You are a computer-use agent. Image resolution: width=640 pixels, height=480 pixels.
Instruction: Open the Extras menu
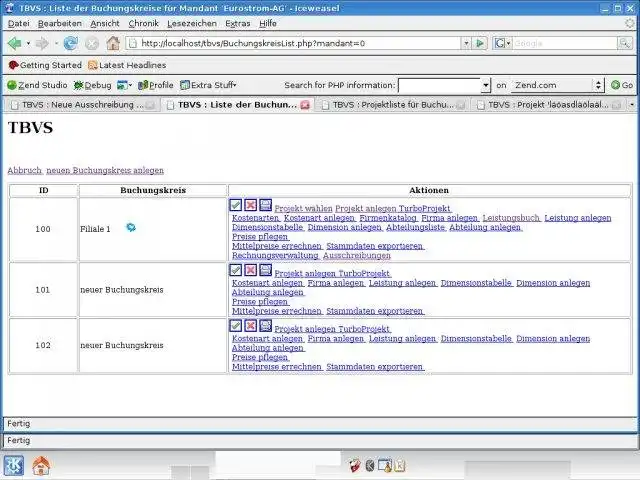tap(238, 23)
